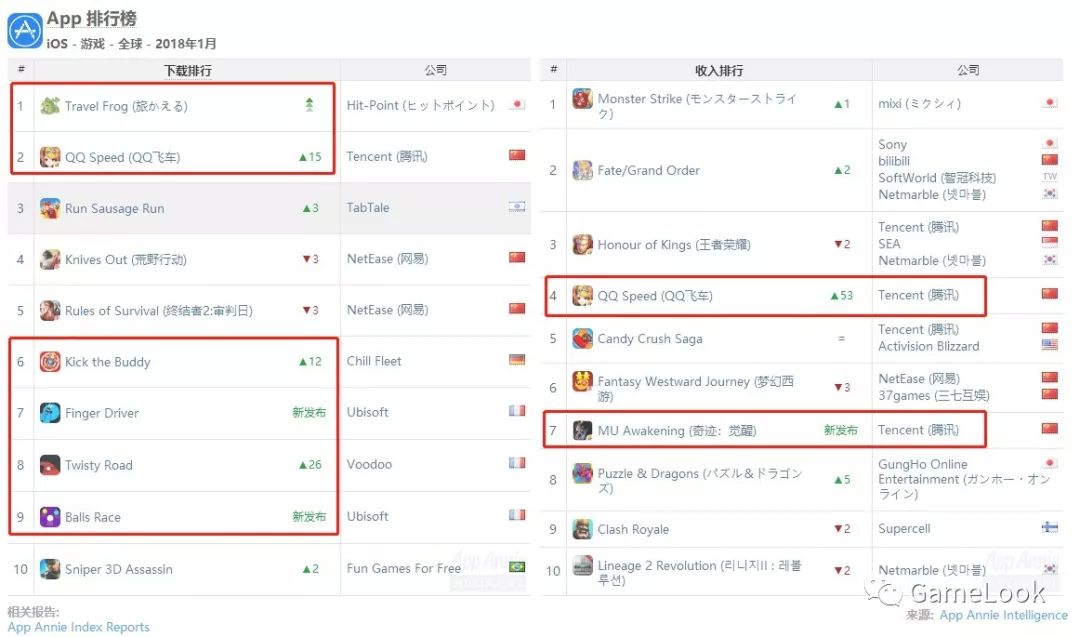
Task: Click the 下载排行 column header
Action: click(187, 71)
